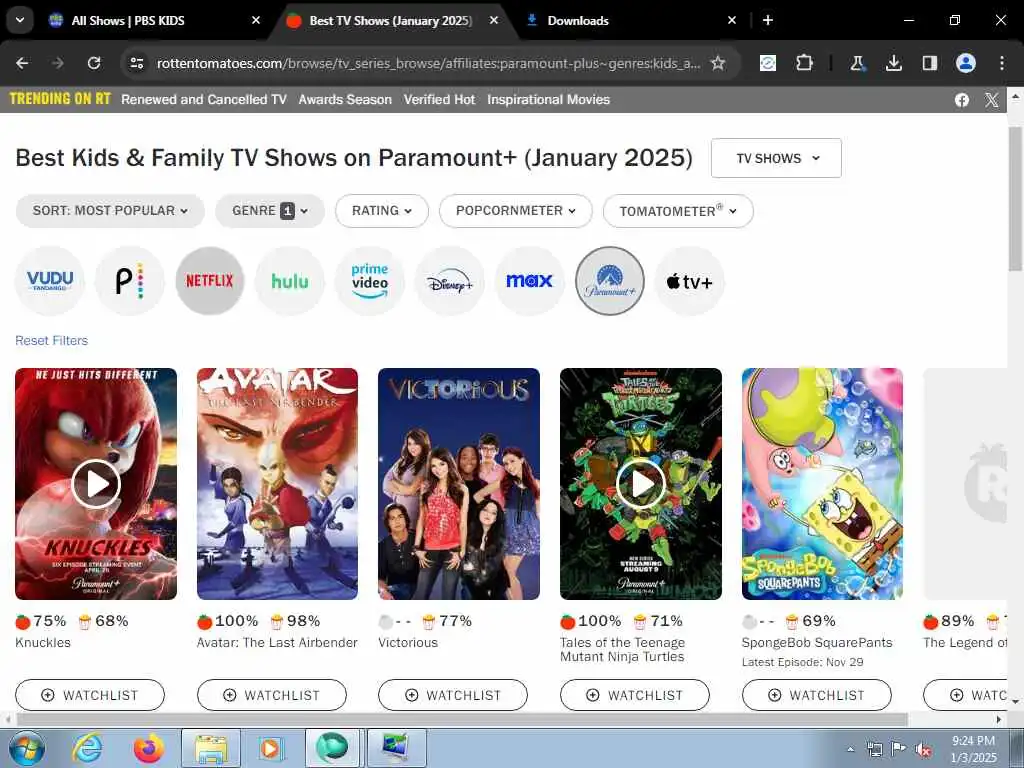Open the Avatar: The Last Airbender poster

click(278, 484)
